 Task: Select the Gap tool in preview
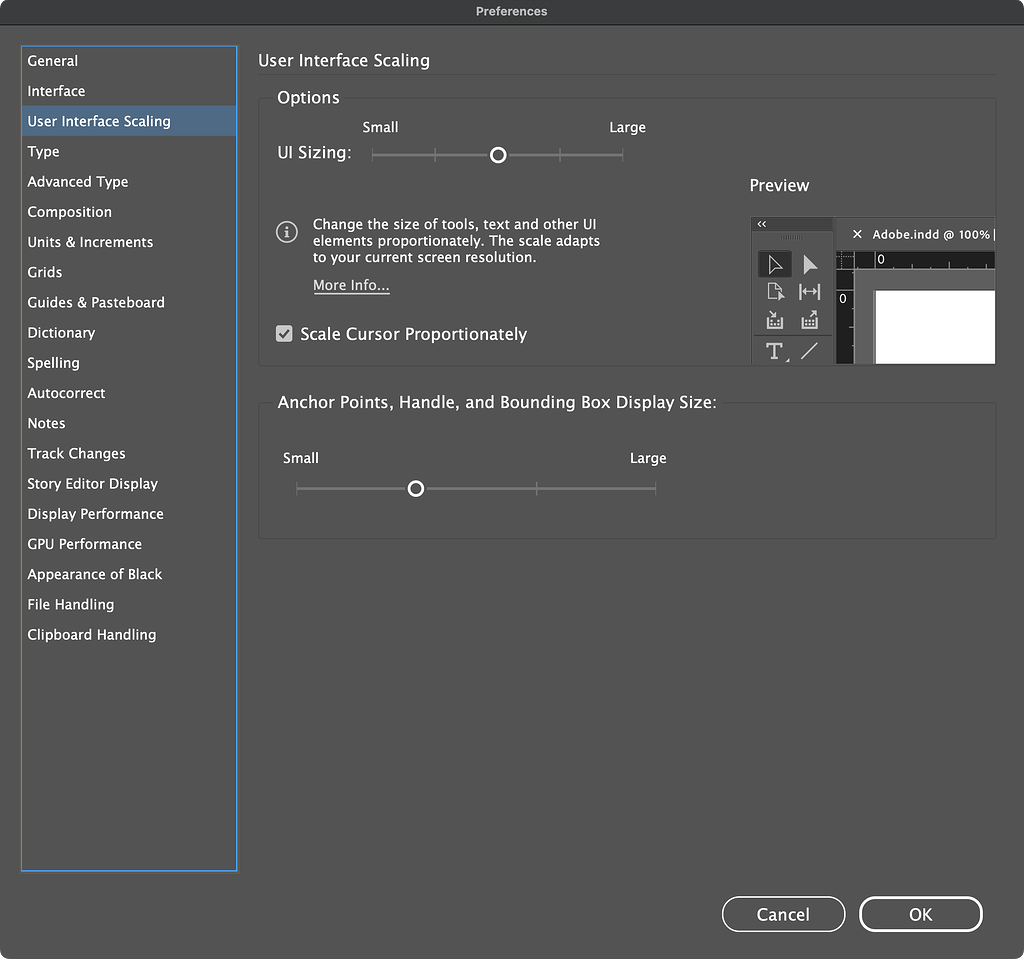810,291
